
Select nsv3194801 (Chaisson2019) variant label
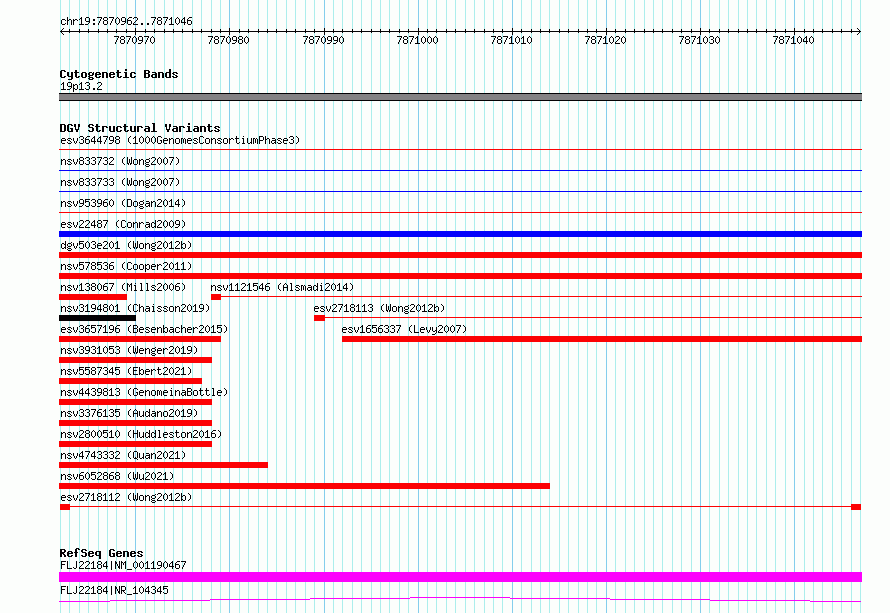click(135, 308)
